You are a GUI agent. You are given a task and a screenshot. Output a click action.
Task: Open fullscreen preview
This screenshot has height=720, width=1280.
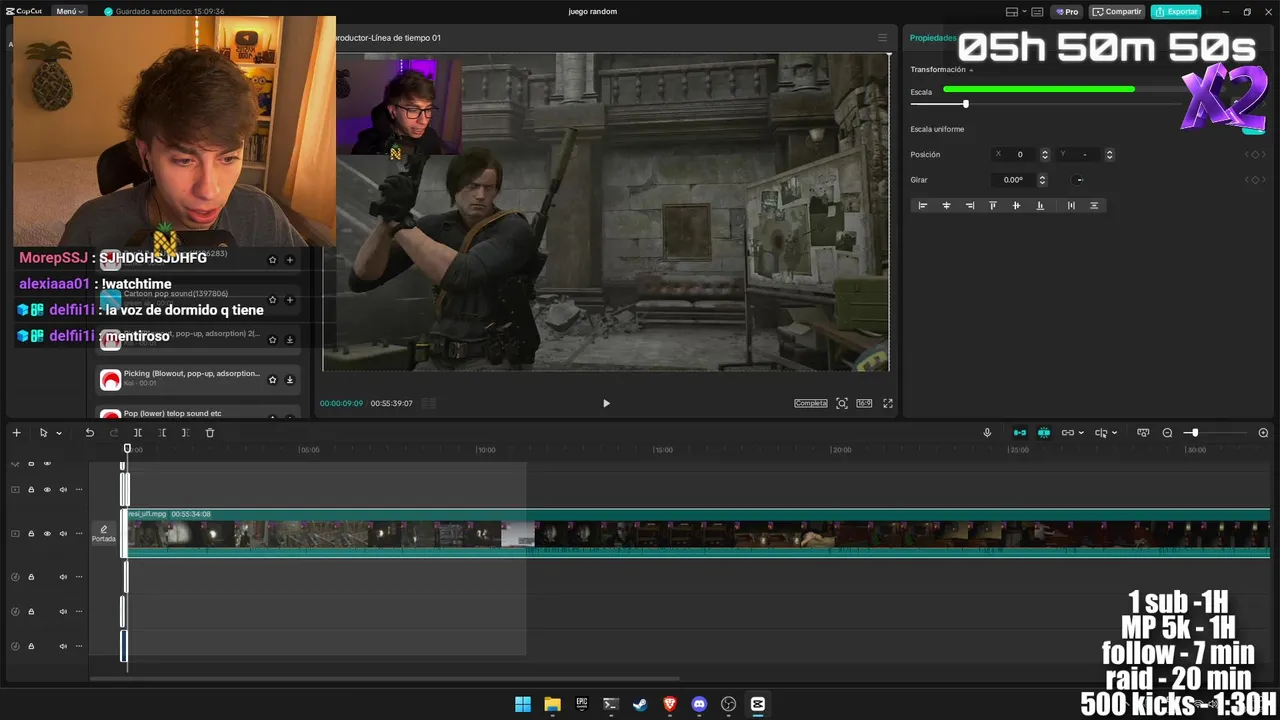pos(887,403)
